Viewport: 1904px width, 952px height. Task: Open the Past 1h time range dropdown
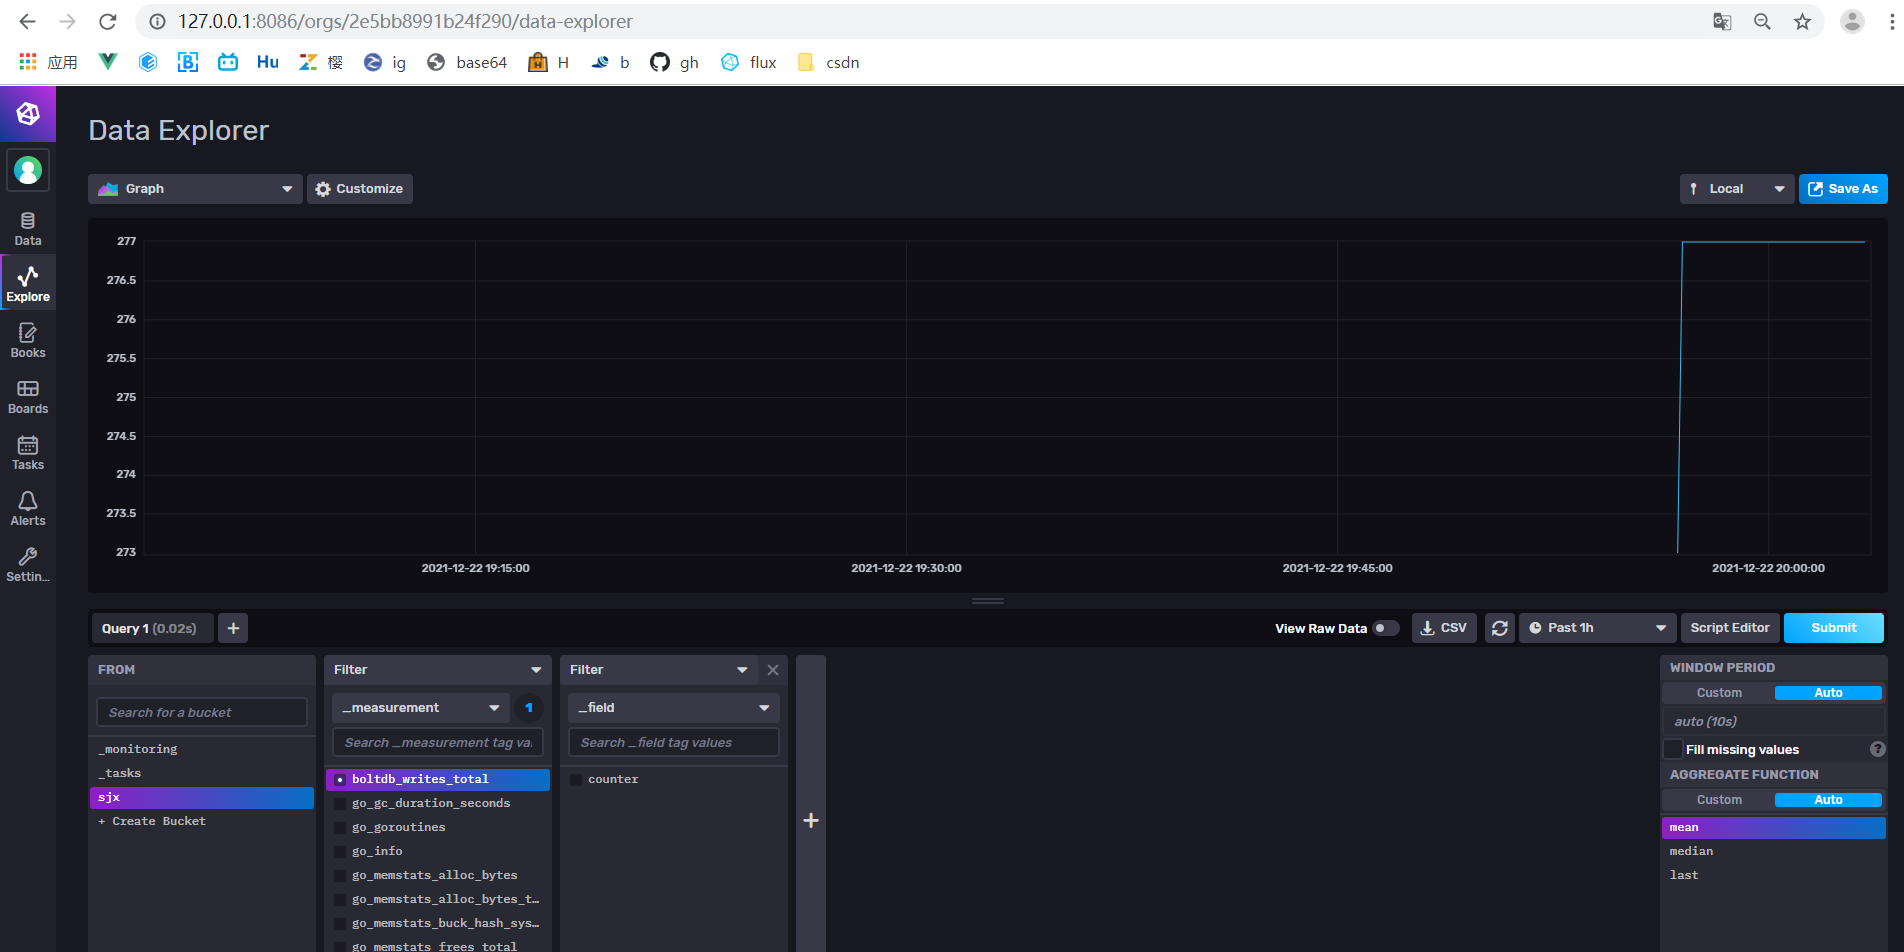1596,627
